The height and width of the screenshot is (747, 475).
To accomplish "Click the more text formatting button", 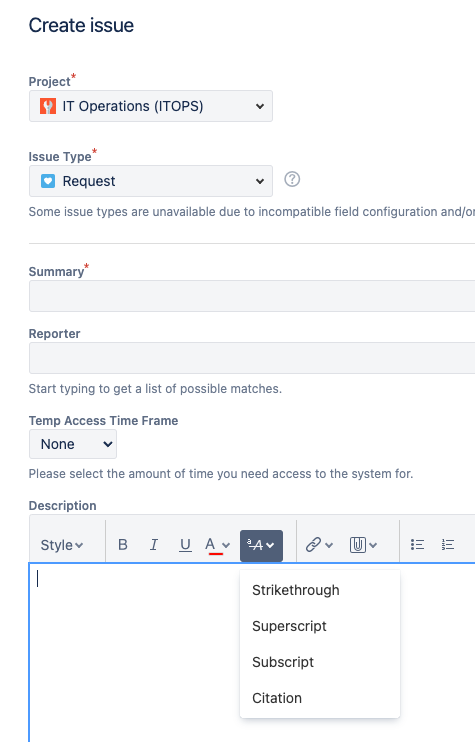I will click(261, 545).
